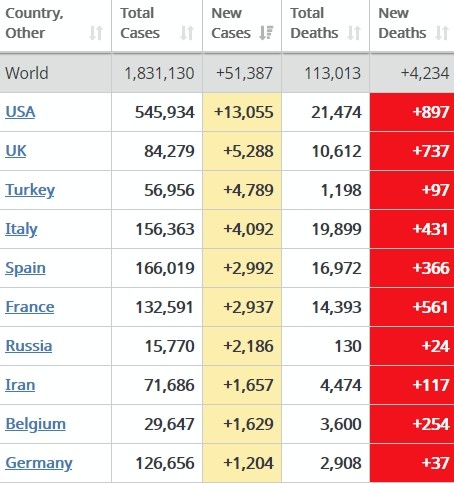Open the USA country link
This screenshot has height=483, width=454.
[20, 112]
